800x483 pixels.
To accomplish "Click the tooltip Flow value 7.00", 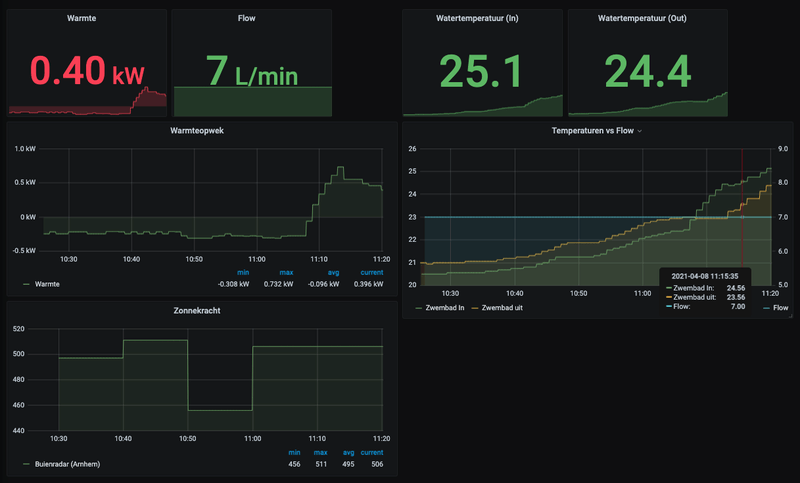I will [x=738, y=307].
